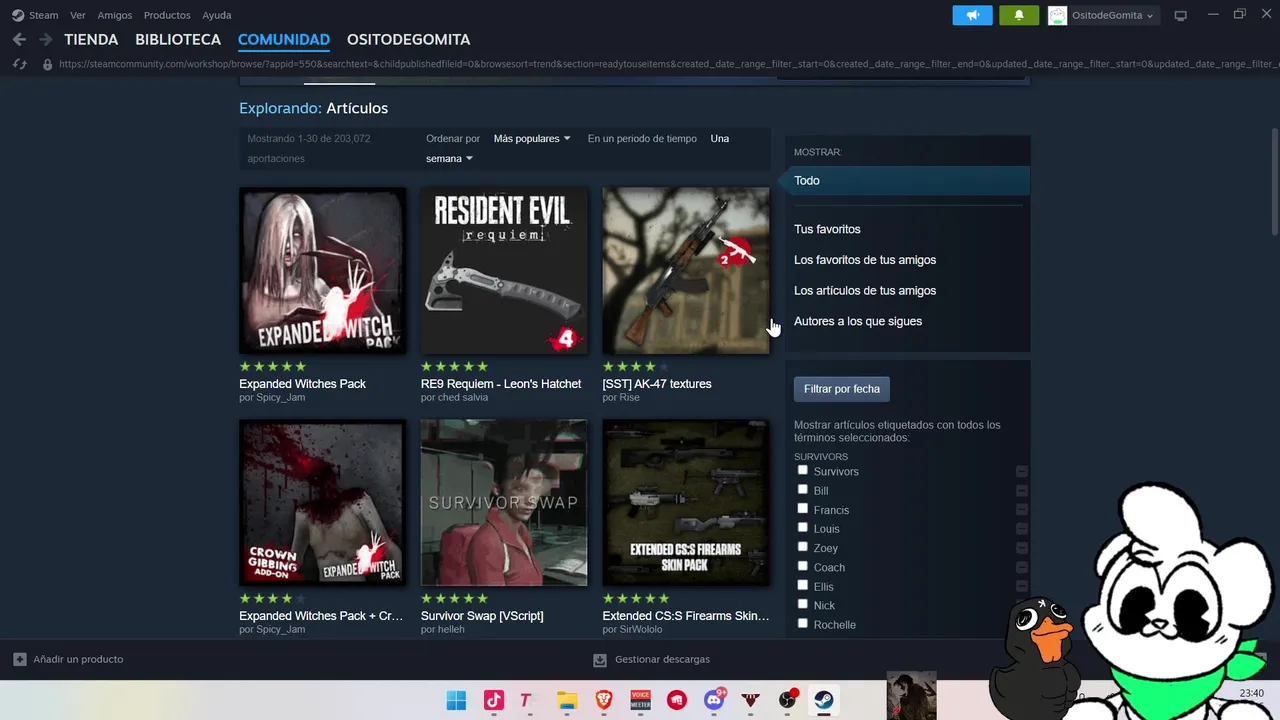Launch Brave browser from the taskbar

[604, 700]
